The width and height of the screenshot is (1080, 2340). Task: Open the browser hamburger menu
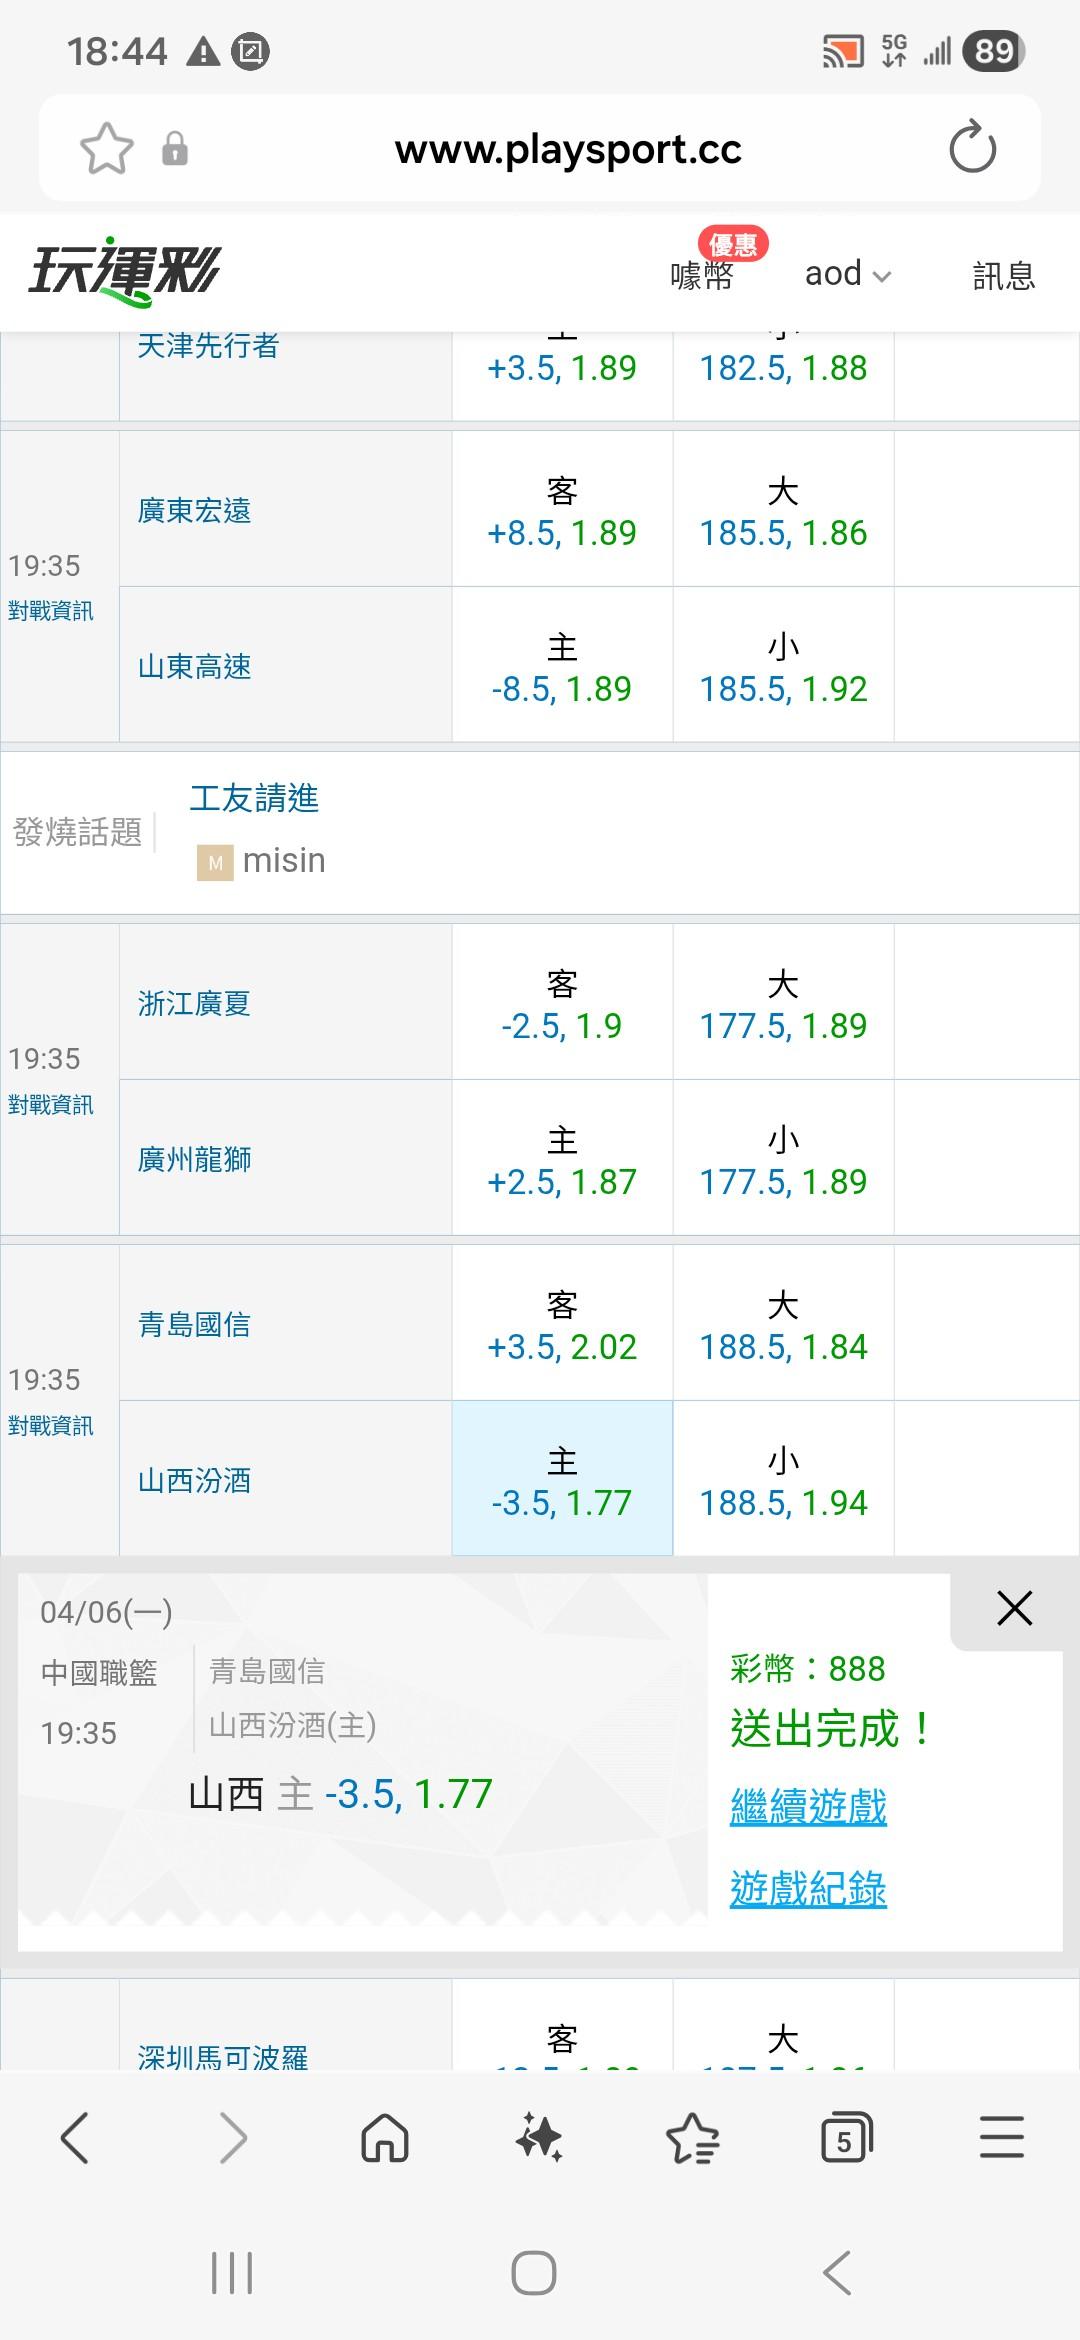pos(1001,2138)
